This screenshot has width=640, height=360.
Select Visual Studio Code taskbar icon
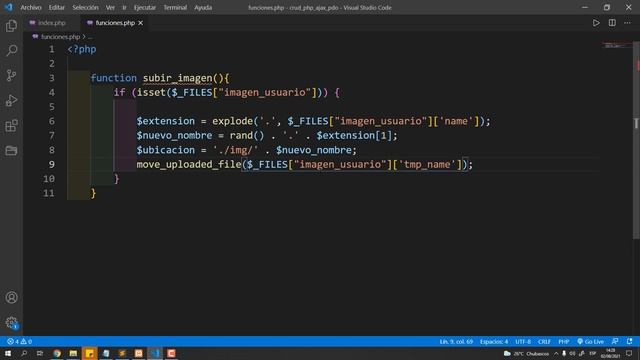[x=155, y=353]
